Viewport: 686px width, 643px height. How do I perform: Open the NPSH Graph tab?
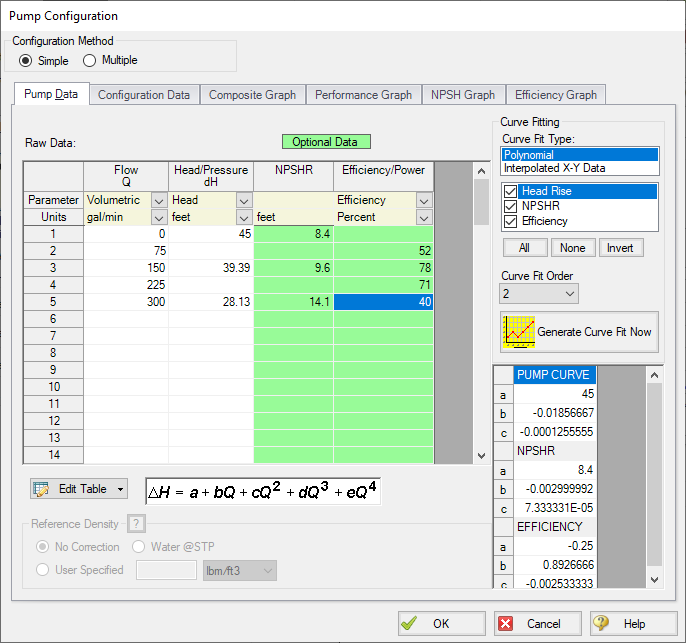463,95
